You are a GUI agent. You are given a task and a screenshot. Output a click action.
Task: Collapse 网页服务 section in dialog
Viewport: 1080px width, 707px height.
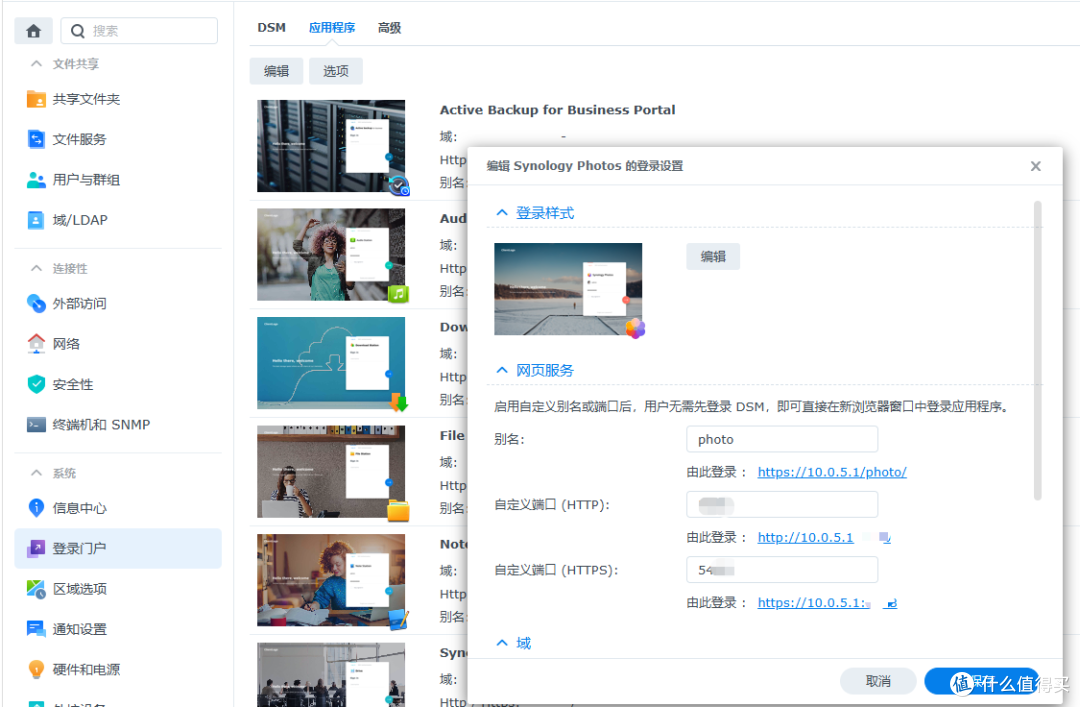click(502, 371)
